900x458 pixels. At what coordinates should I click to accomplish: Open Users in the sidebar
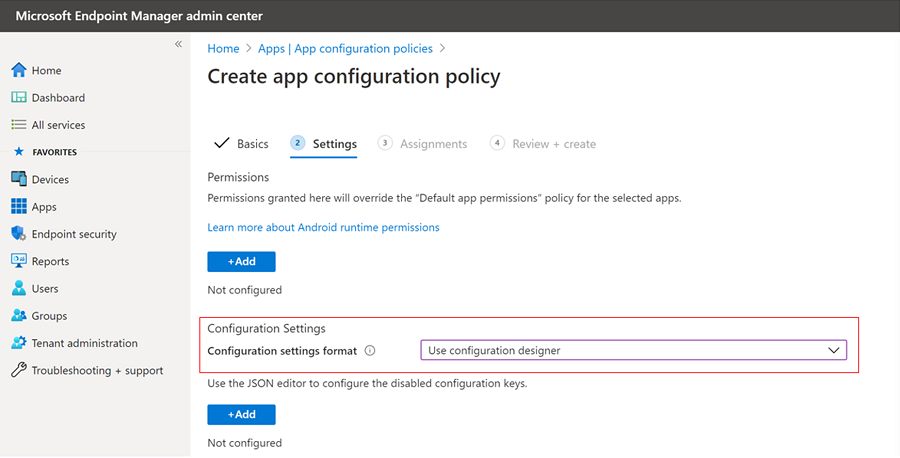(45, 288)
